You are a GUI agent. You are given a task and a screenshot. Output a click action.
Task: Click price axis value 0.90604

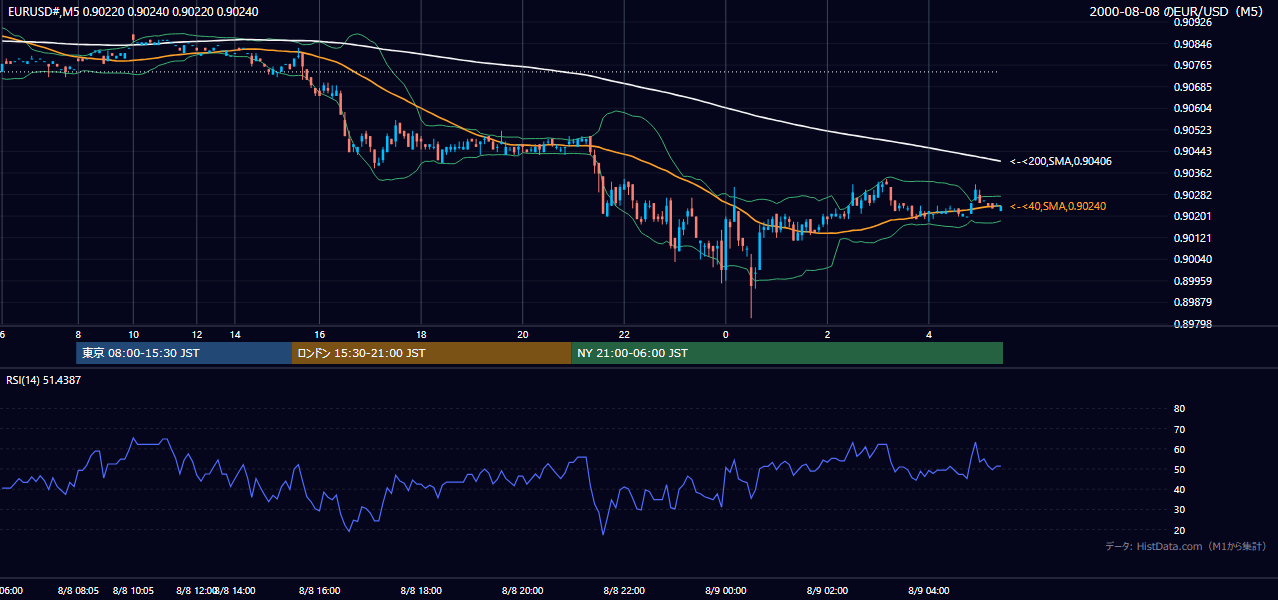(1193, 108)
